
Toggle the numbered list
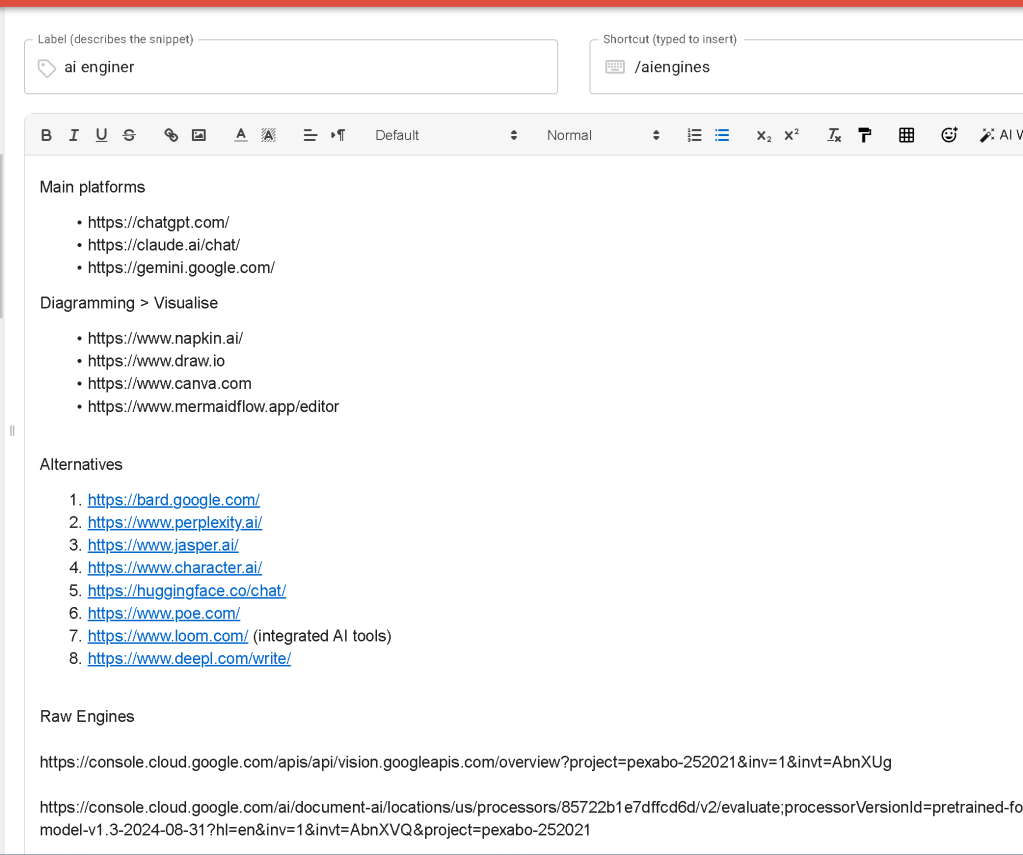pos(694,135)
